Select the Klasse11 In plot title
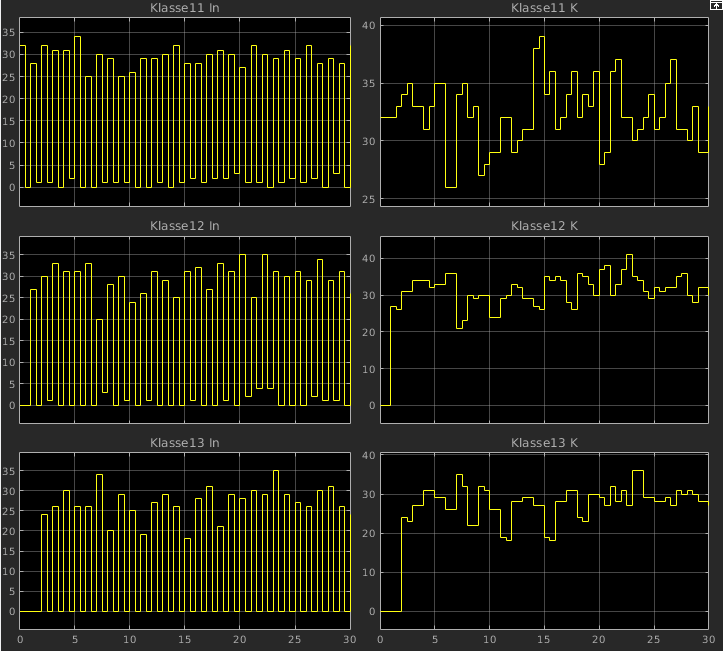The width and height of the screenshot is (723, 651). 184,8
